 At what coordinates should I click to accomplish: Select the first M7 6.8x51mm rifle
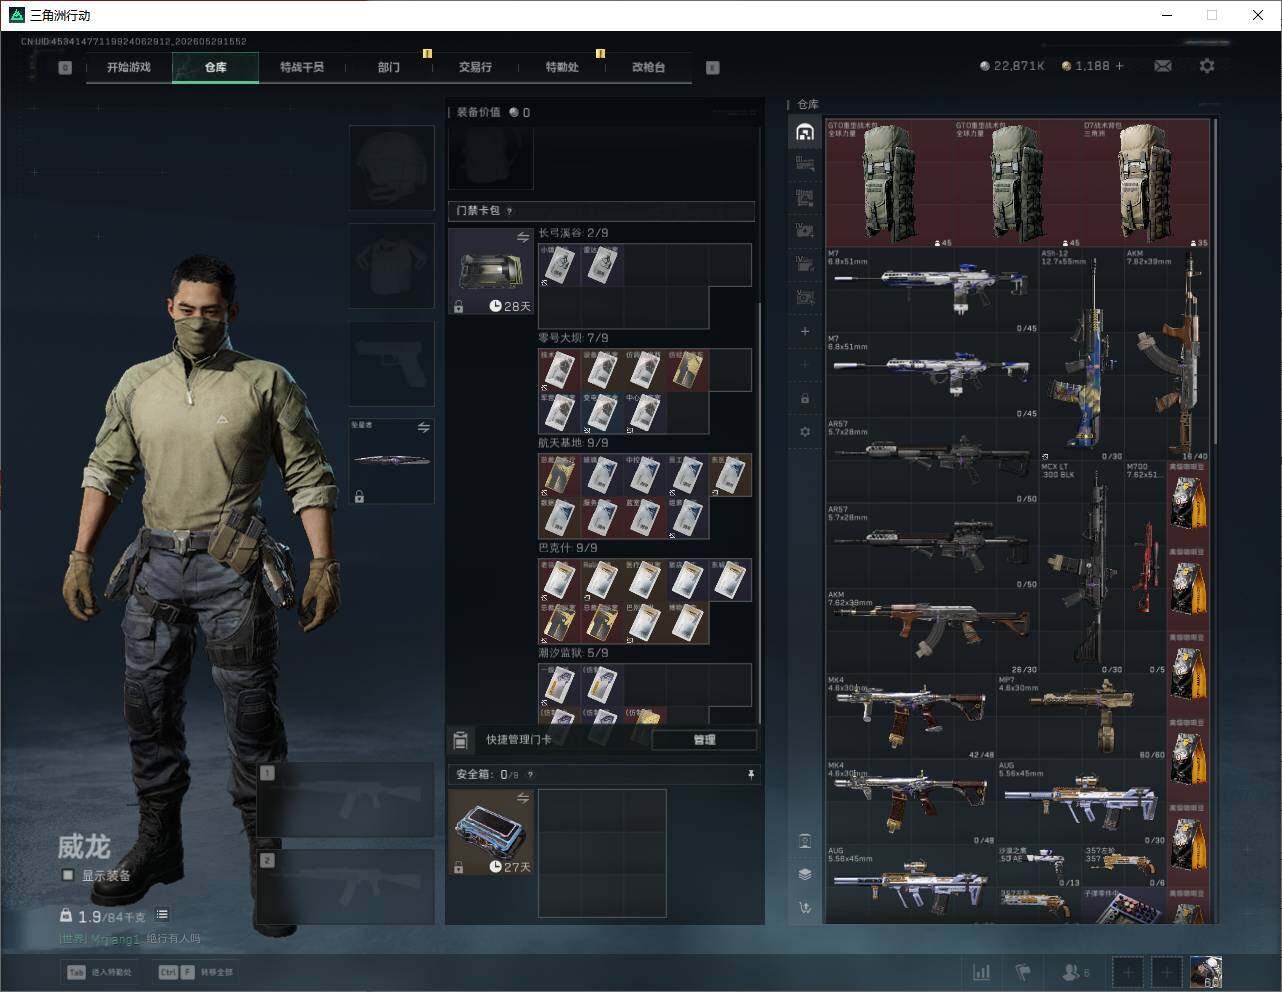932,291
